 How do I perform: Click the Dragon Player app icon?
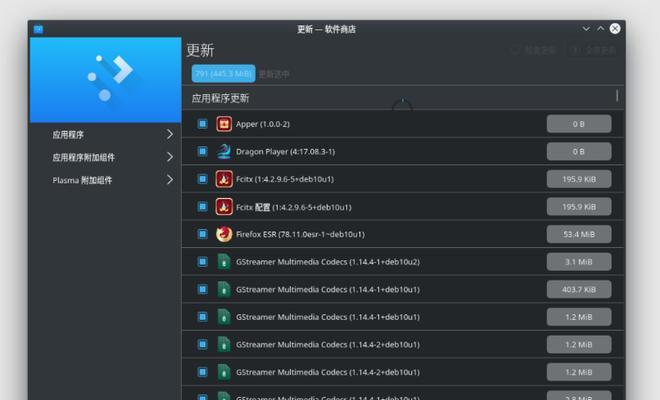(x=224, y=152)
